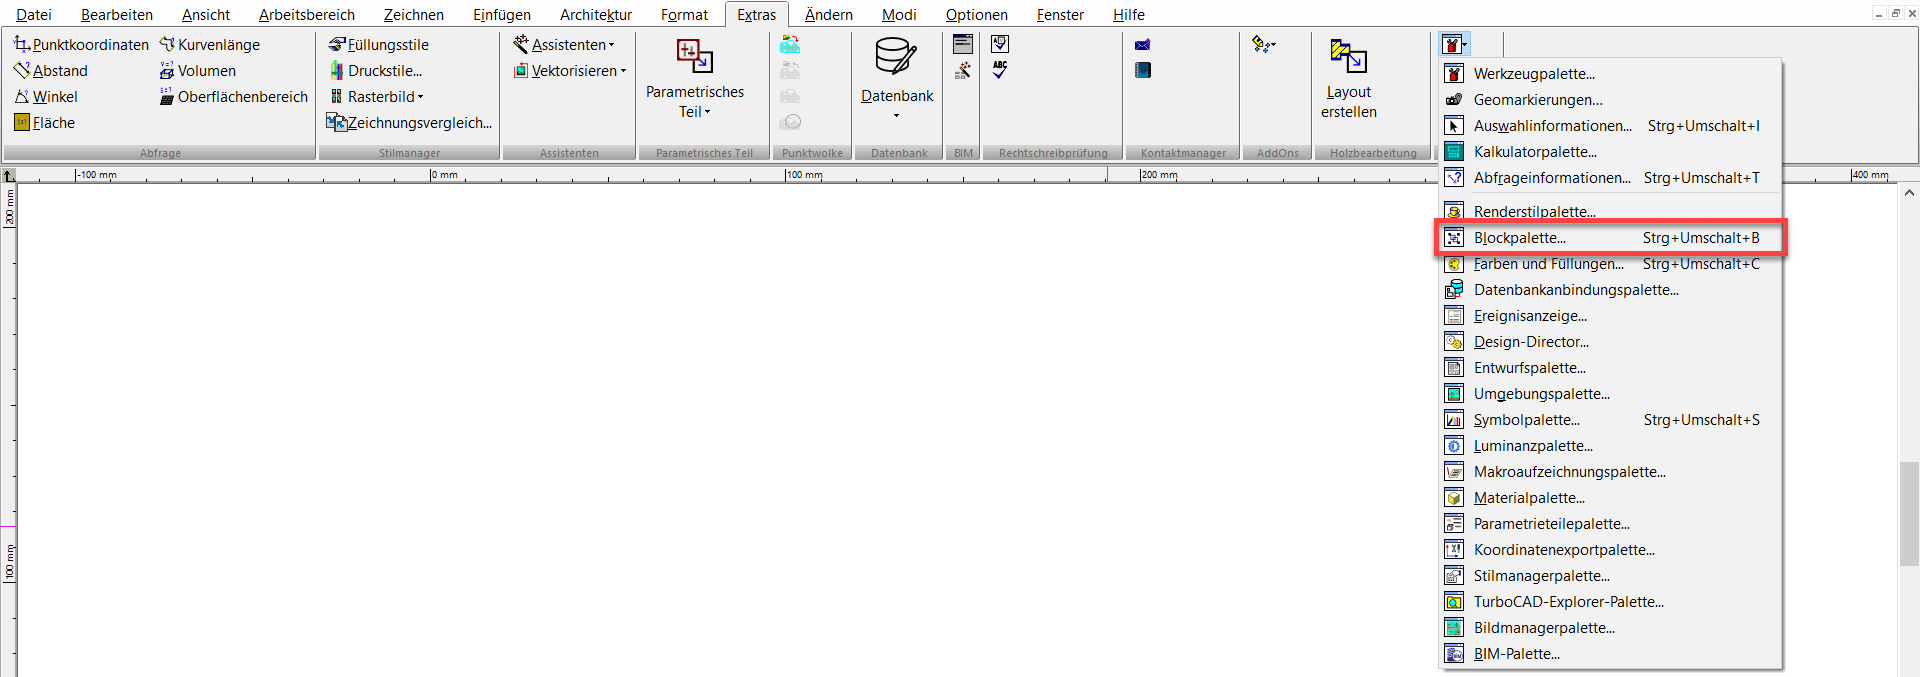This screenshot has width=1920, height=677.
Task: Switch to the Architektur tab
Action: pos(596,15)
